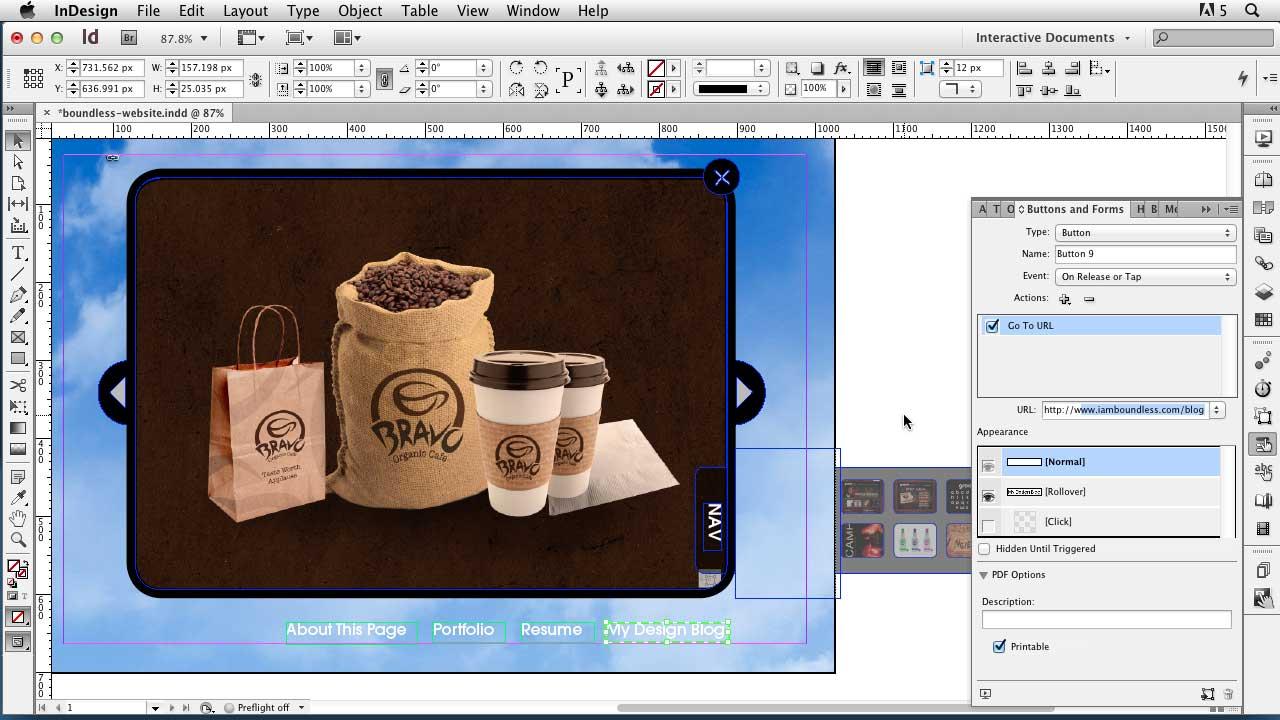Click the Align Left Edges icon
The image size is (1280, 720).
point(1024,68)
